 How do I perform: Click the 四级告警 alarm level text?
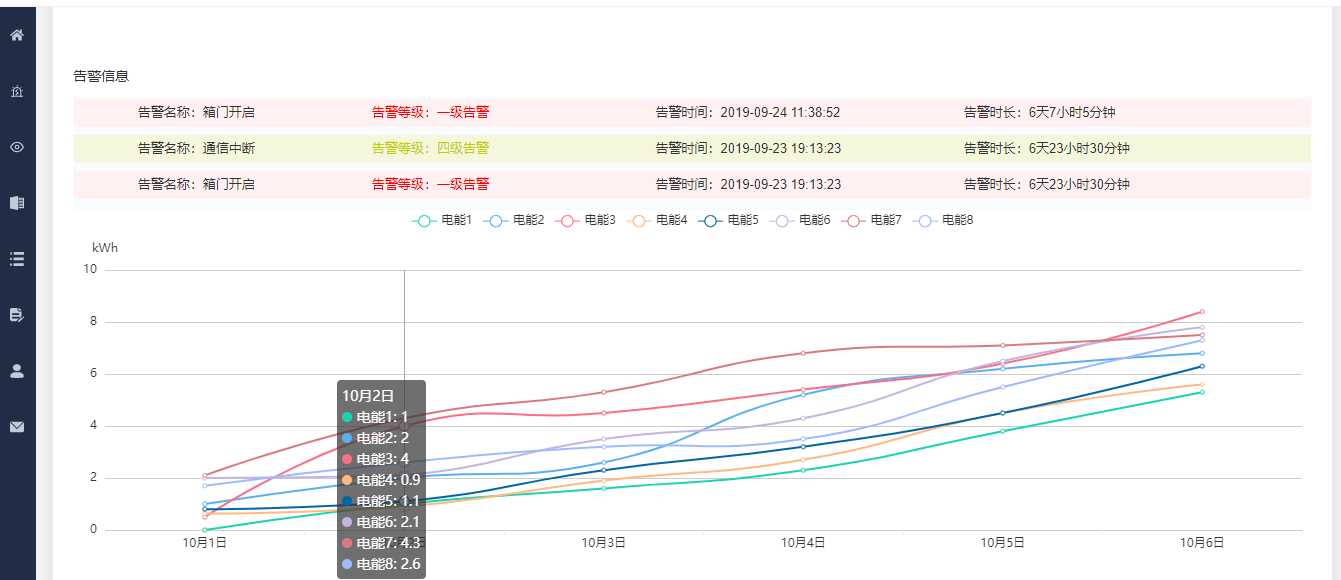pyautogui.click(x=463, y=149)
